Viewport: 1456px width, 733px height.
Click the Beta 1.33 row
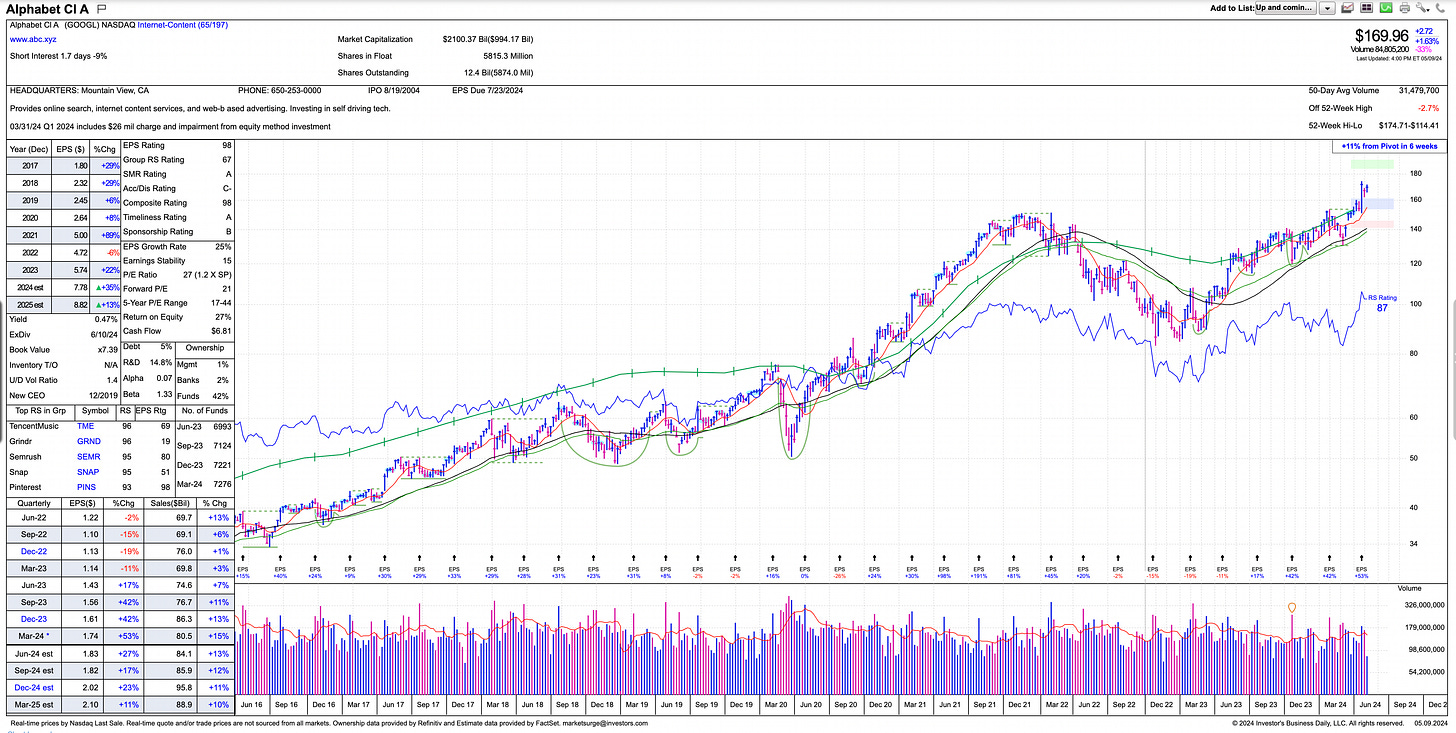(x=147, y=396)
